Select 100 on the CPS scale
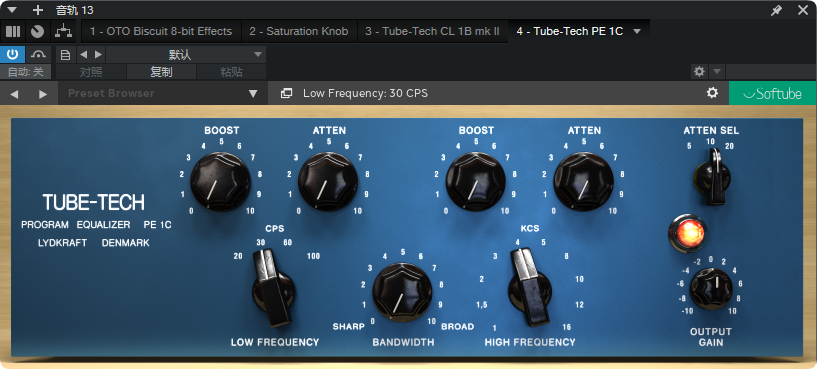Image resolution: width=817 pixels, height=369 pixels. pos(313,256)
